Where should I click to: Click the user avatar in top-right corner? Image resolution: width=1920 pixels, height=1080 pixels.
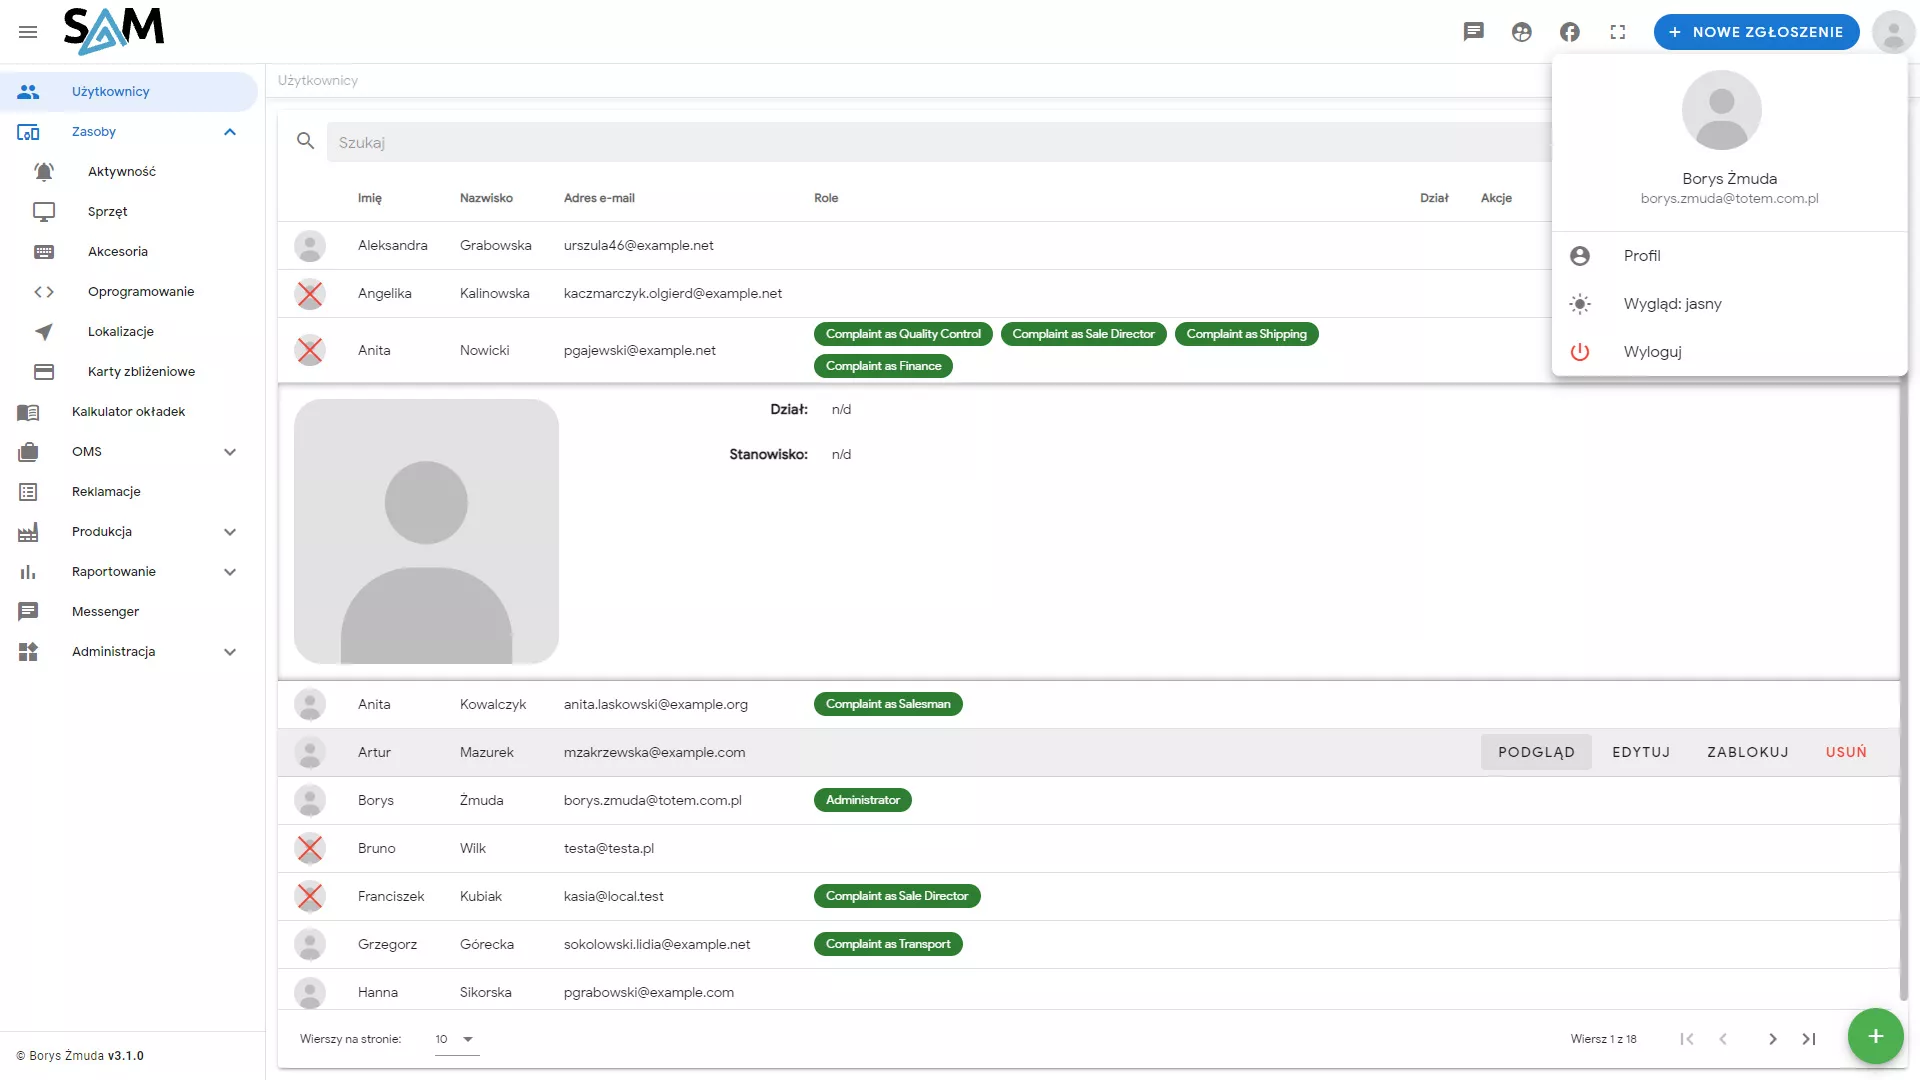[1893, 32]
